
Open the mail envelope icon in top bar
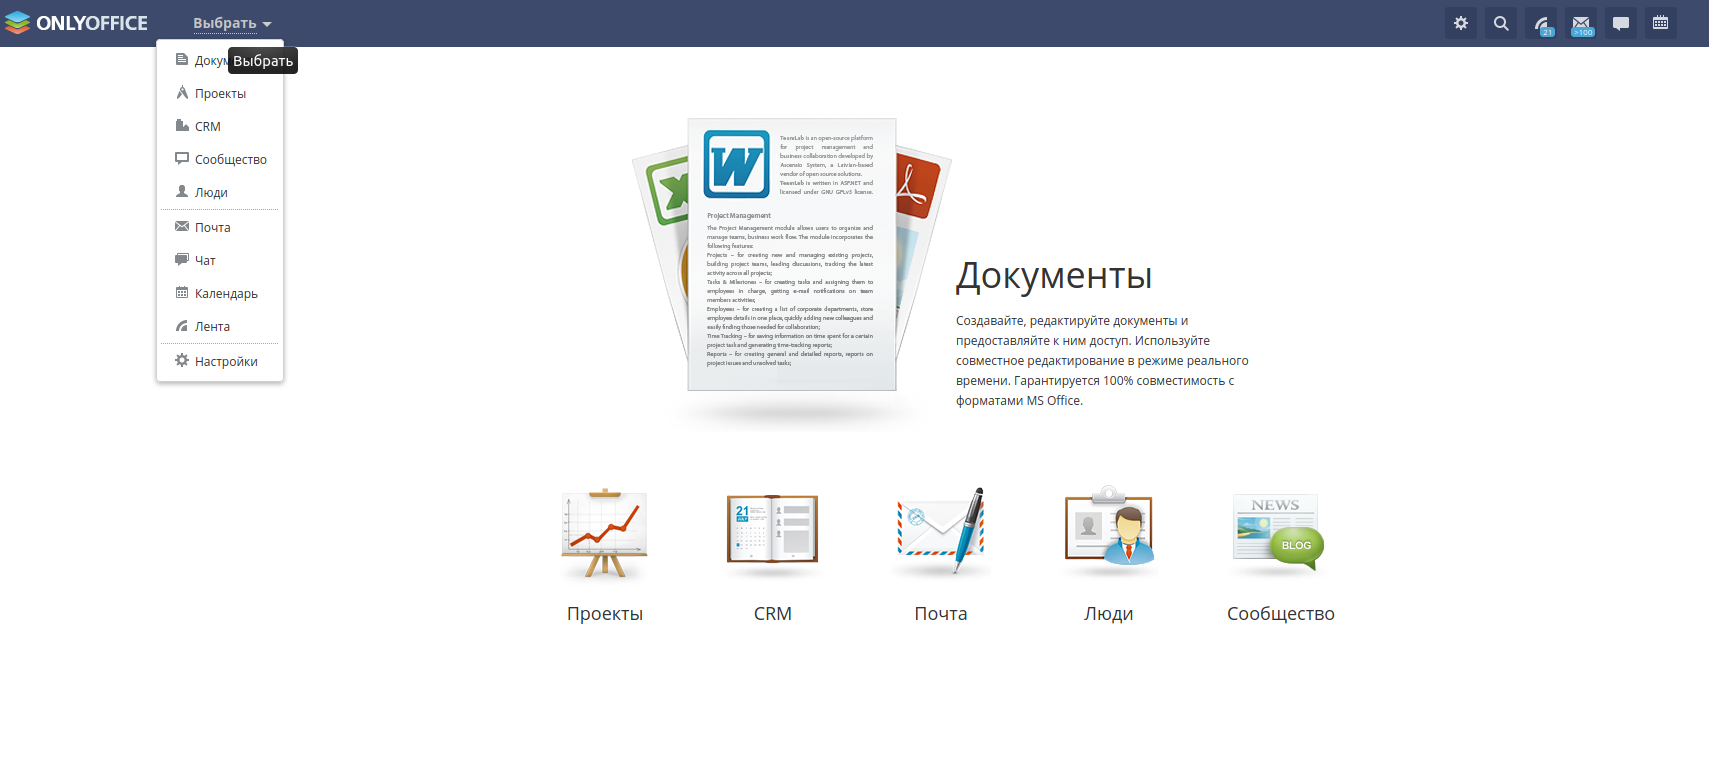tap(1581, 23)
